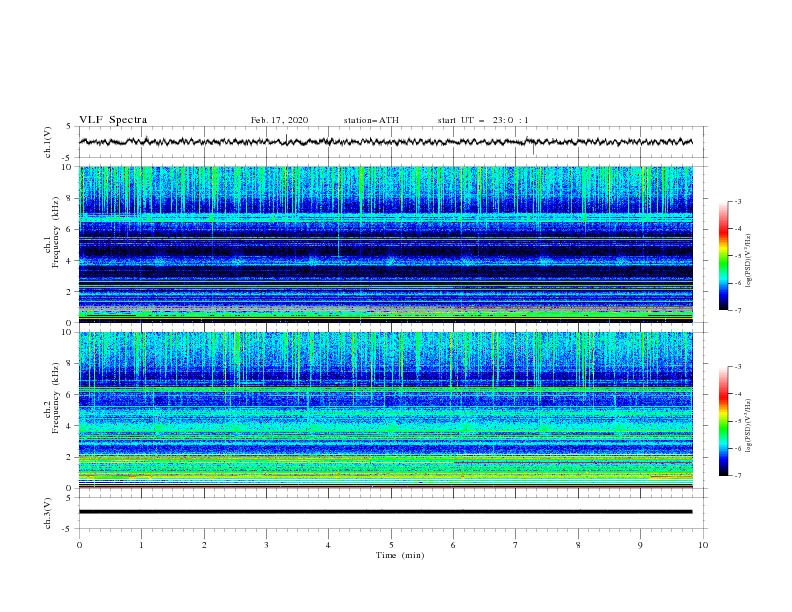Click the ch.3 voltage flat trace
The height and width of the screenshot is (612, 792).
385,512
